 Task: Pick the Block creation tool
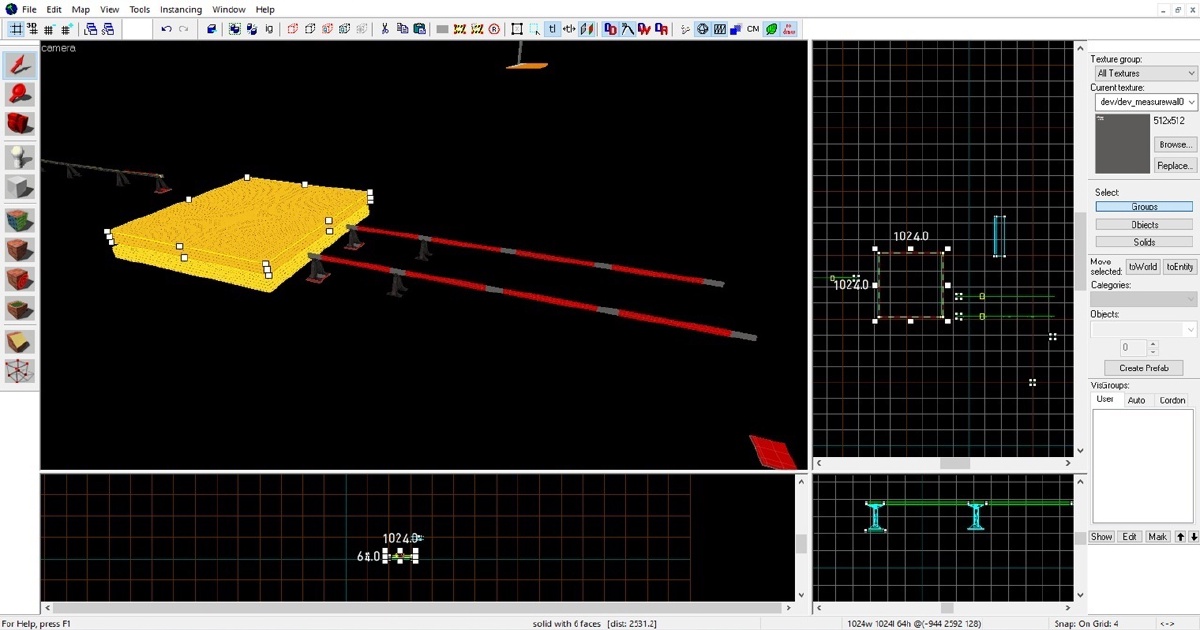[x=20, y=187]
